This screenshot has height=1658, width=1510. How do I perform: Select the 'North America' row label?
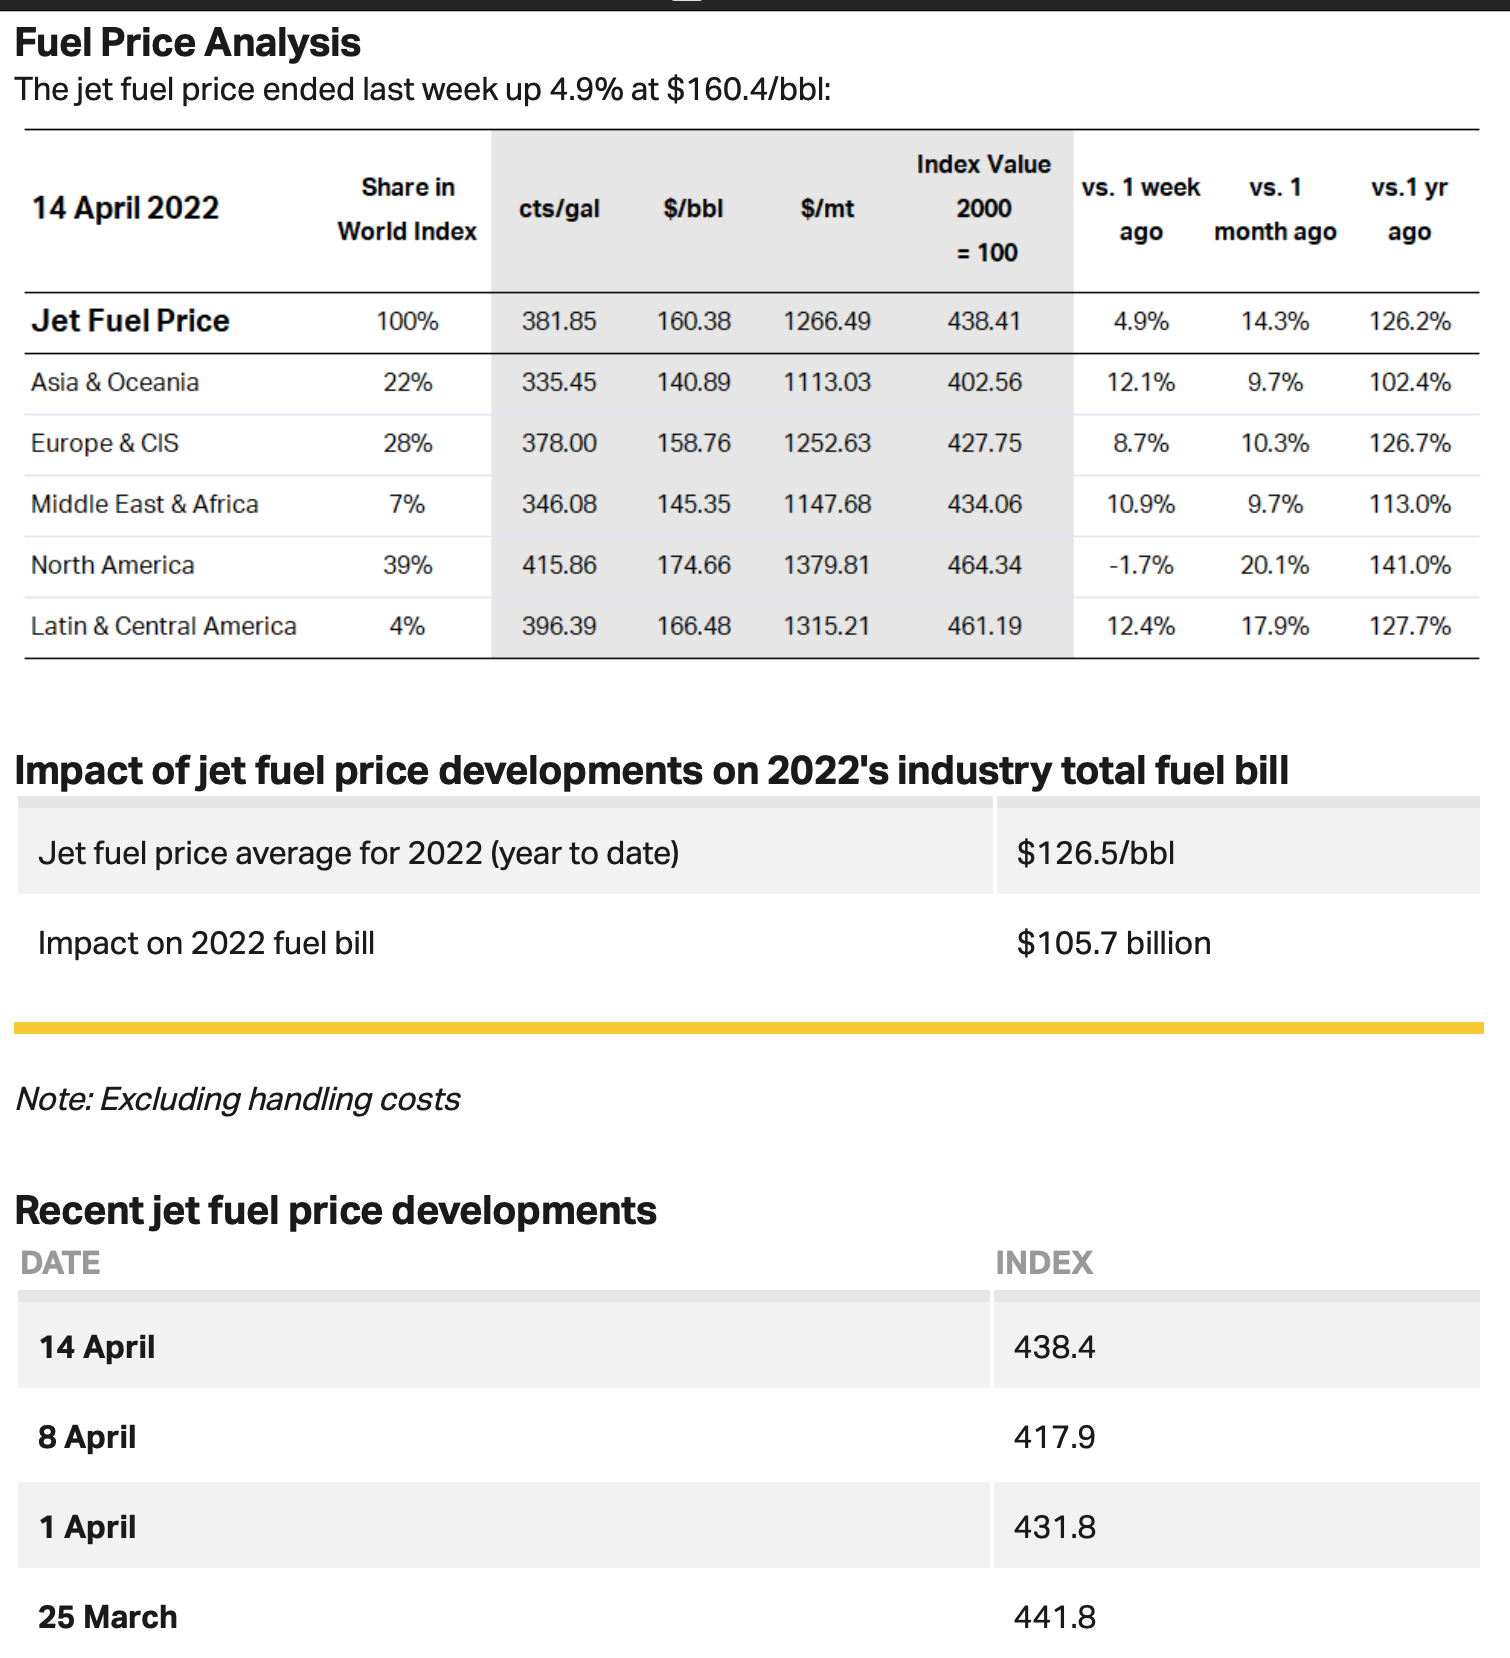(x=113, y=565)
